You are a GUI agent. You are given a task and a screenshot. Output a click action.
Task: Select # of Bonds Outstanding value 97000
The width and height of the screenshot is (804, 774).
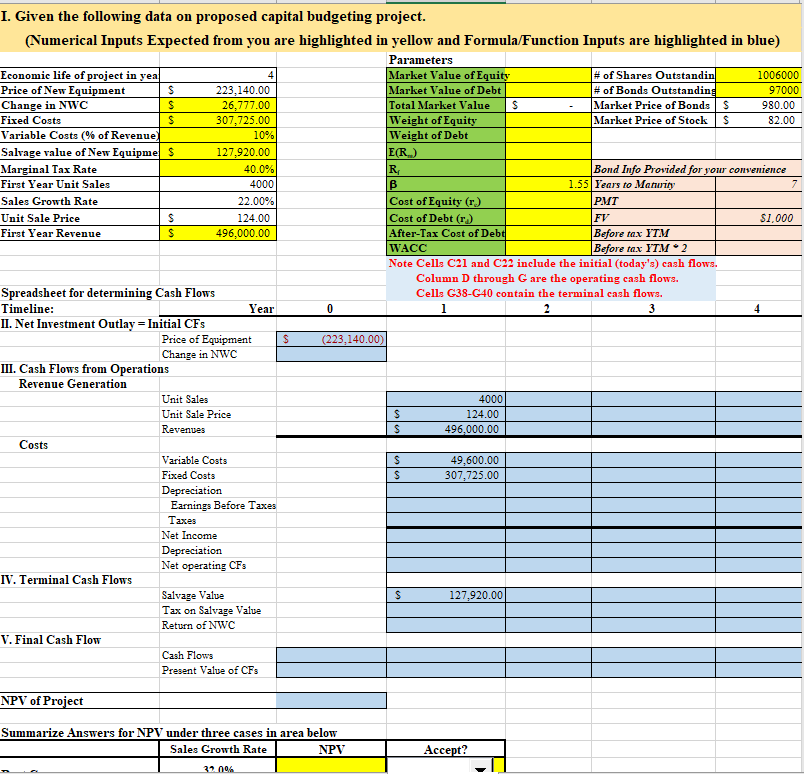[x=758, y=90]
